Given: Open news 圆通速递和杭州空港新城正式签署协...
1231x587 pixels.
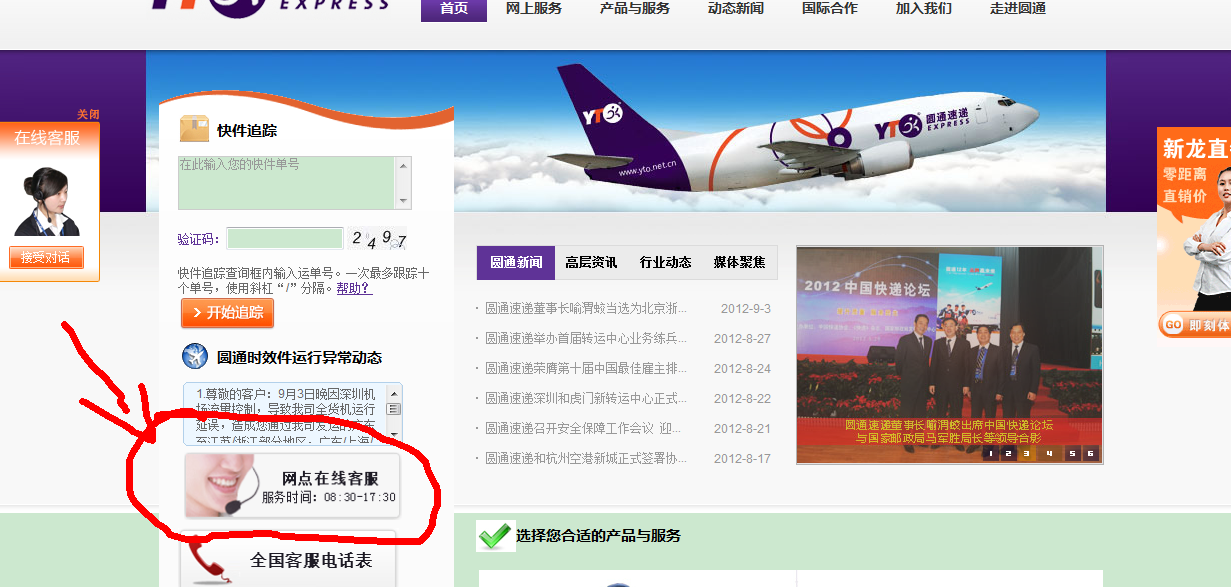Looking at the screenshot, I should (586, 458).
